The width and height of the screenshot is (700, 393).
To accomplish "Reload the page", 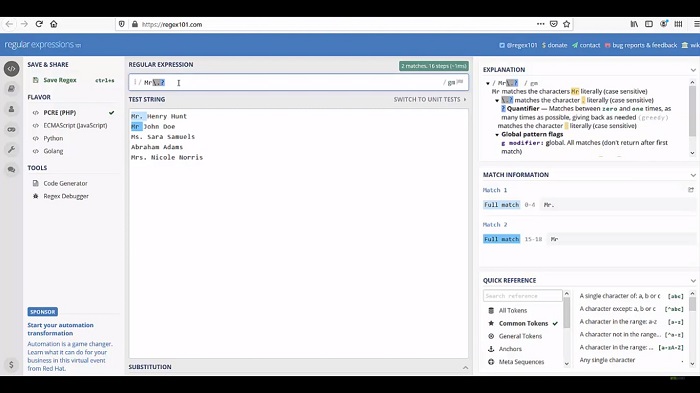I will pos(39,24).
